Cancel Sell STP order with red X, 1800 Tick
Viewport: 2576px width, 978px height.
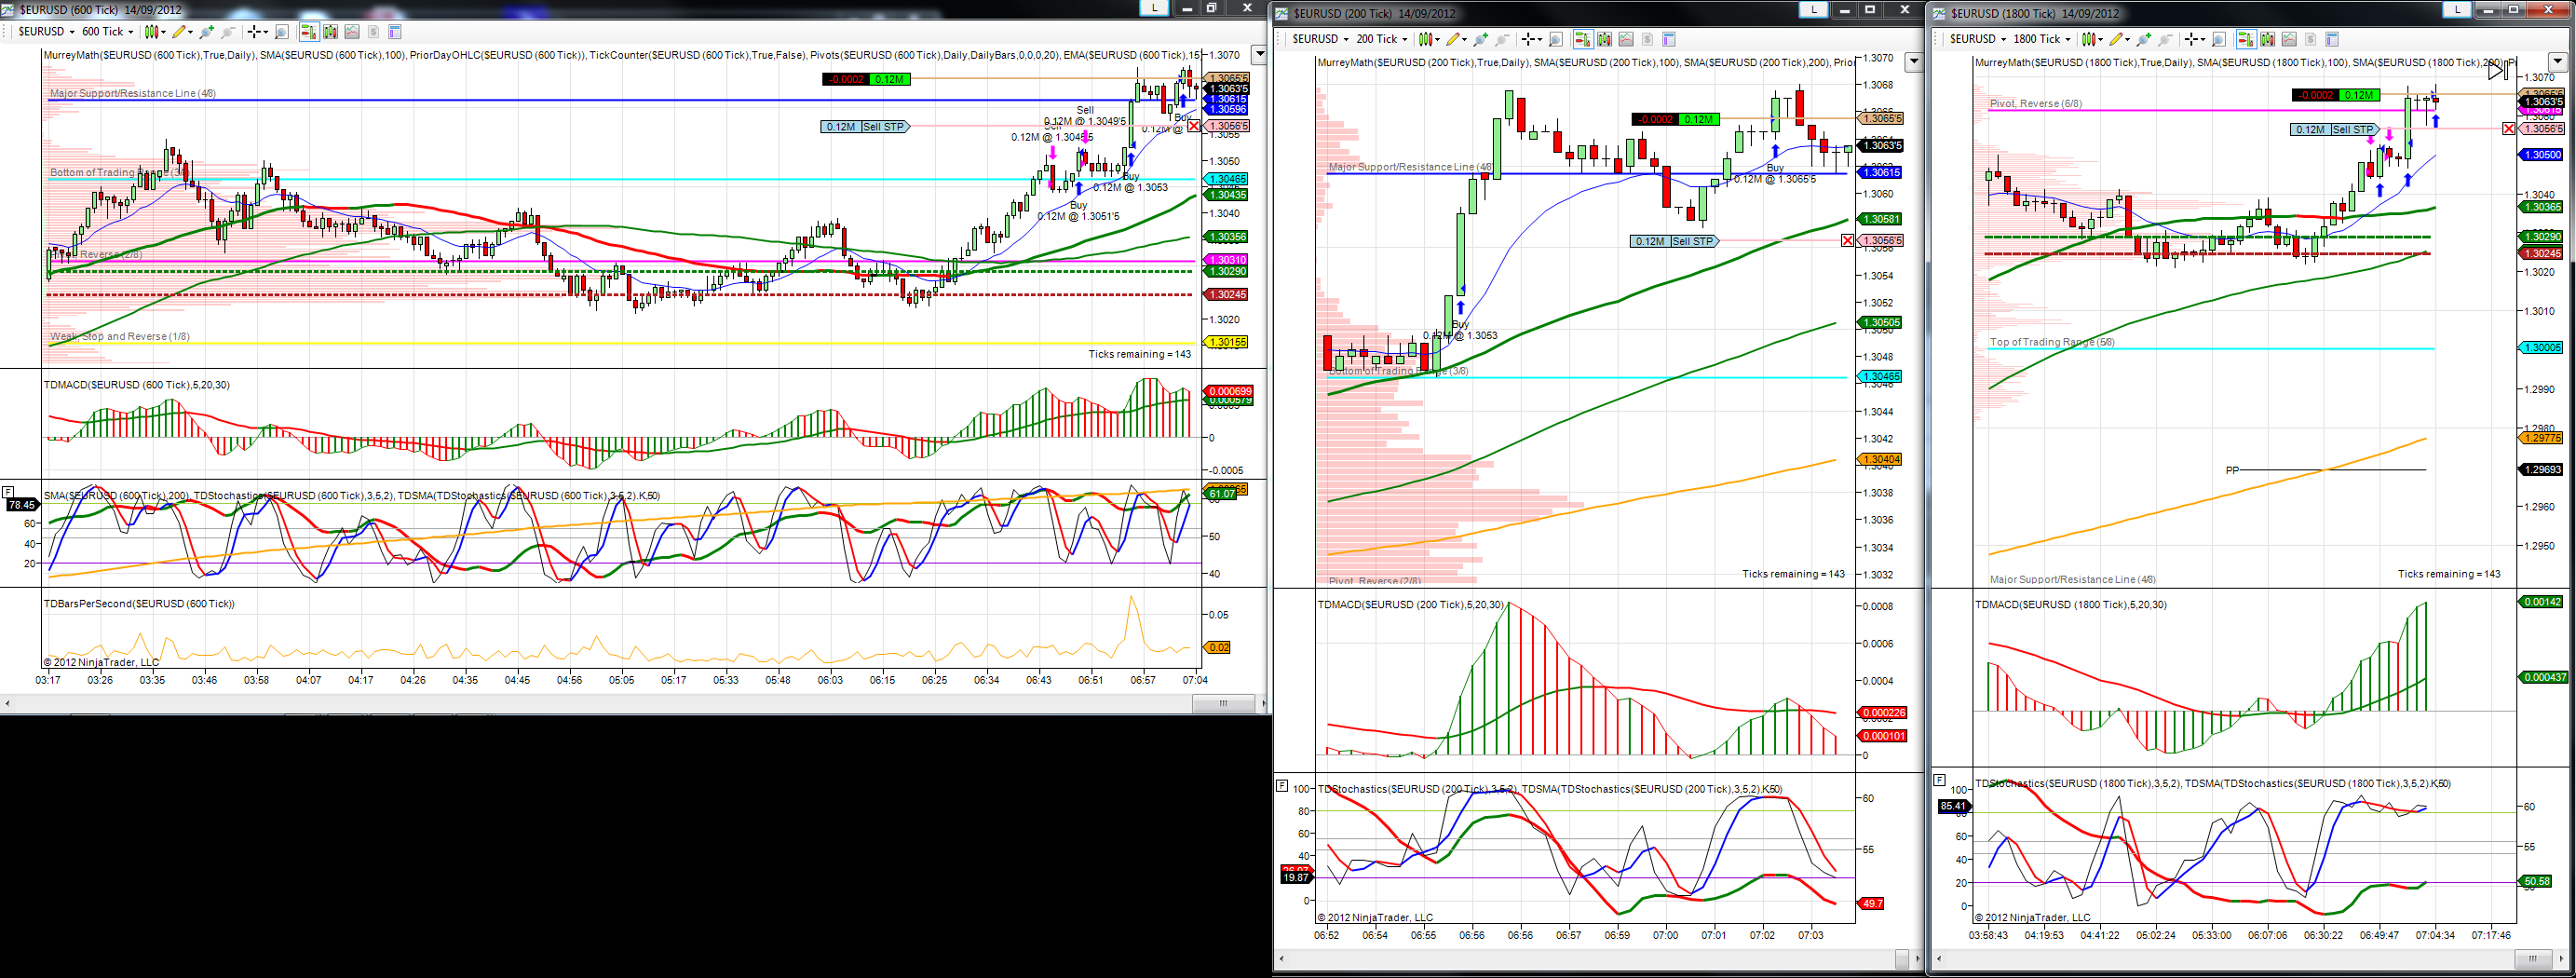[x=2509, y=129]
